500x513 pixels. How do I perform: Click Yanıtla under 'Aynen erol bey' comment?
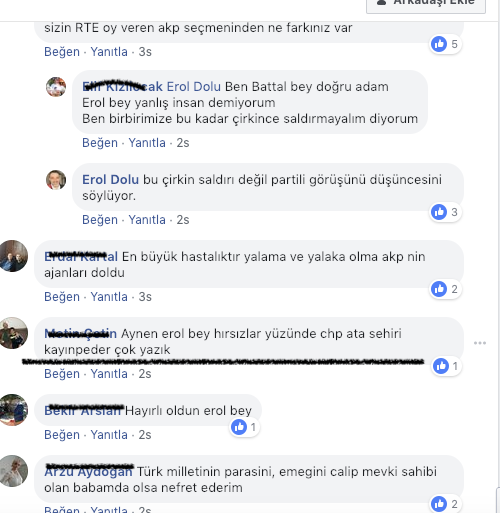pyautogui.click(x=109, y=374)
